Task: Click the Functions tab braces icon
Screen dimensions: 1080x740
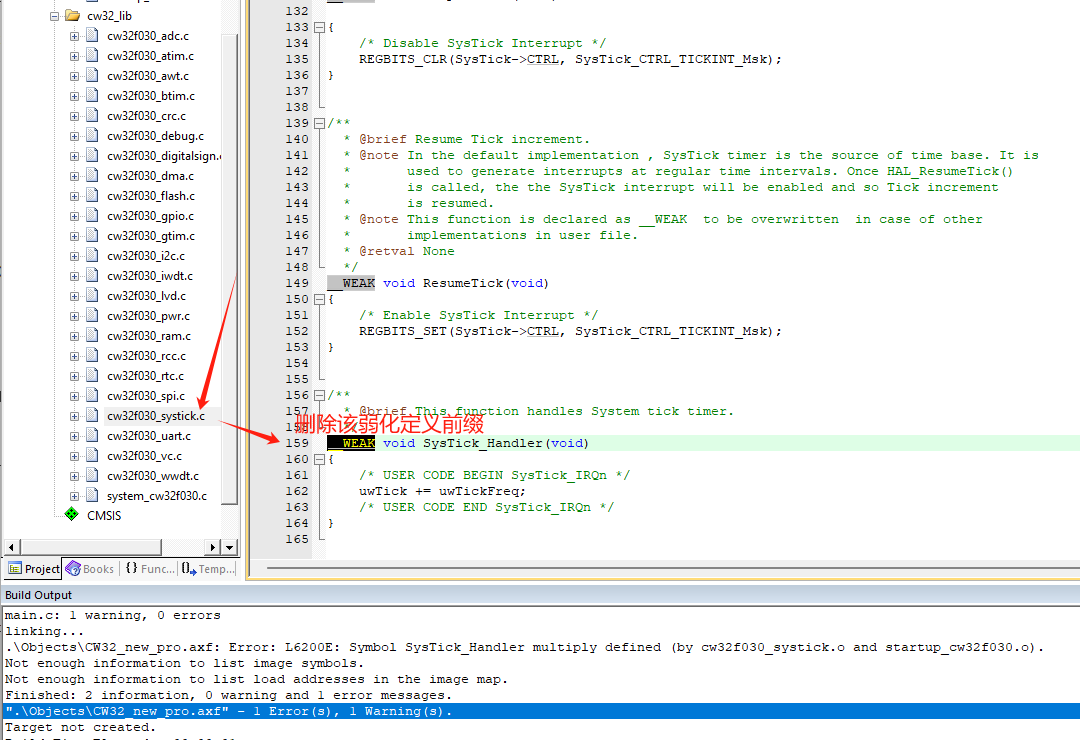Action: click(x=132, y=568)
